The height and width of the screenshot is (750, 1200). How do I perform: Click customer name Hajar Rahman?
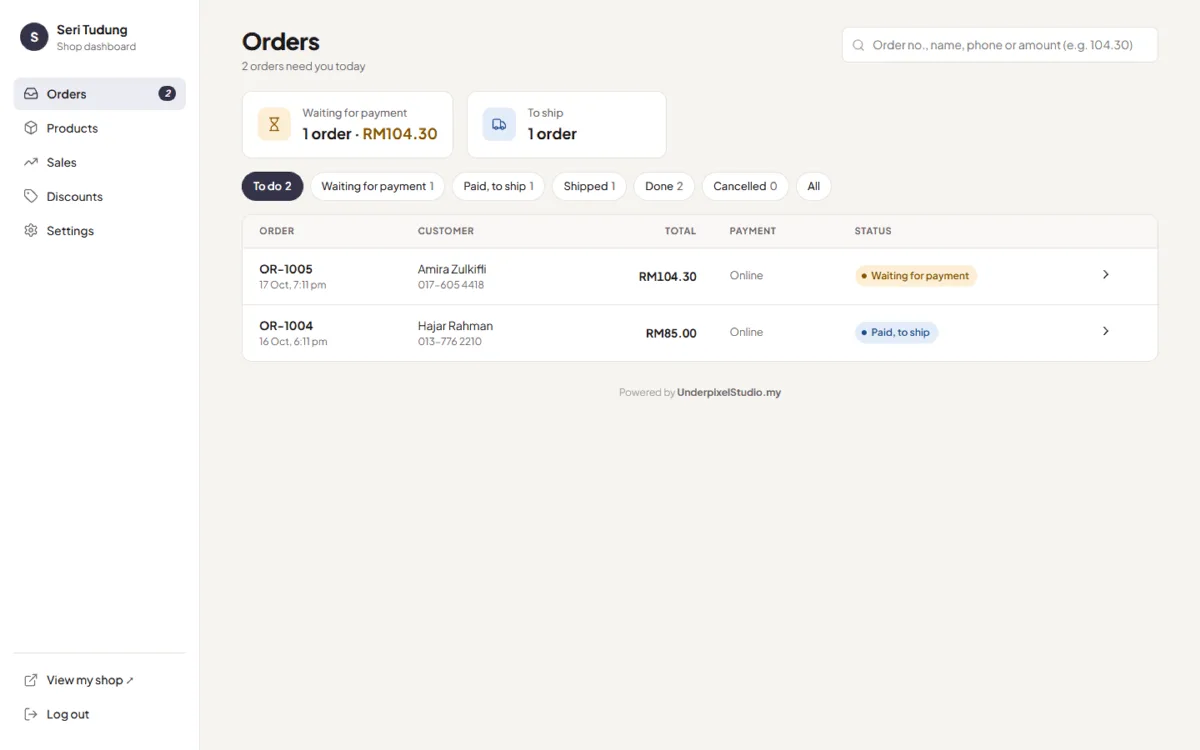(x=455, y=326)
